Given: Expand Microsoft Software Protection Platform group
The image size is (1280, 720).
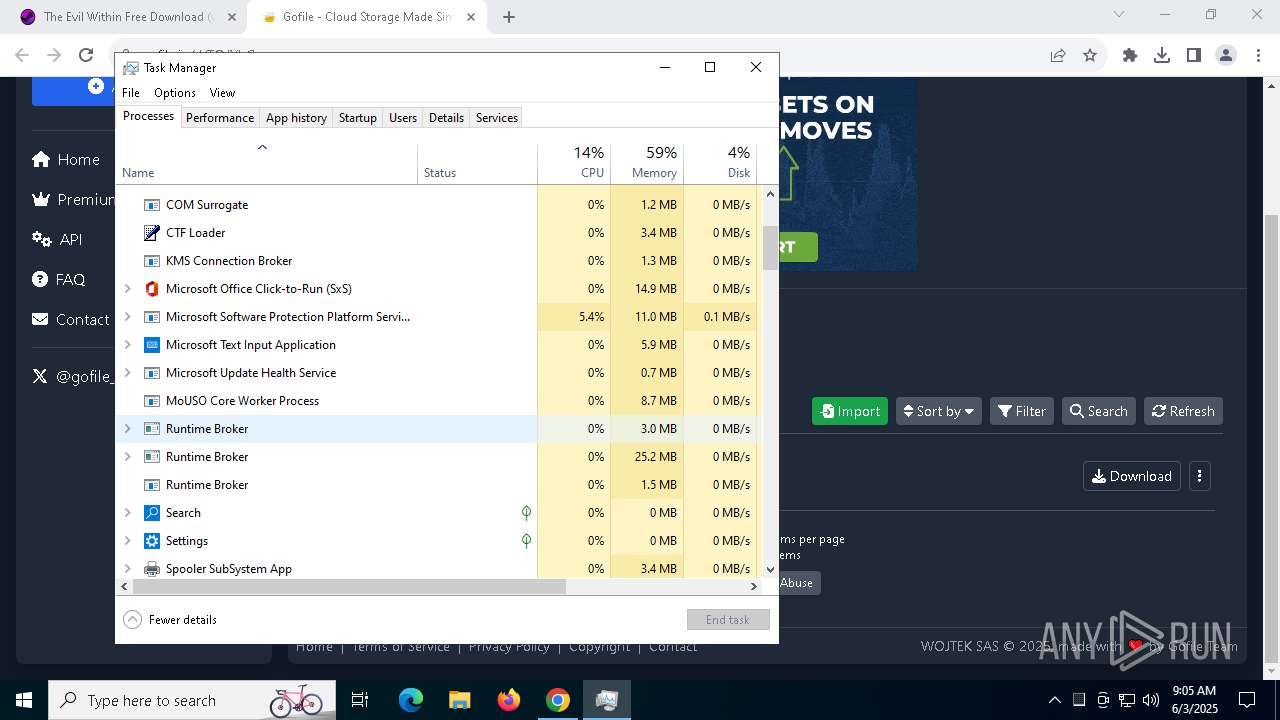Looking at the screenshot, I should click(x=127, y=317).
